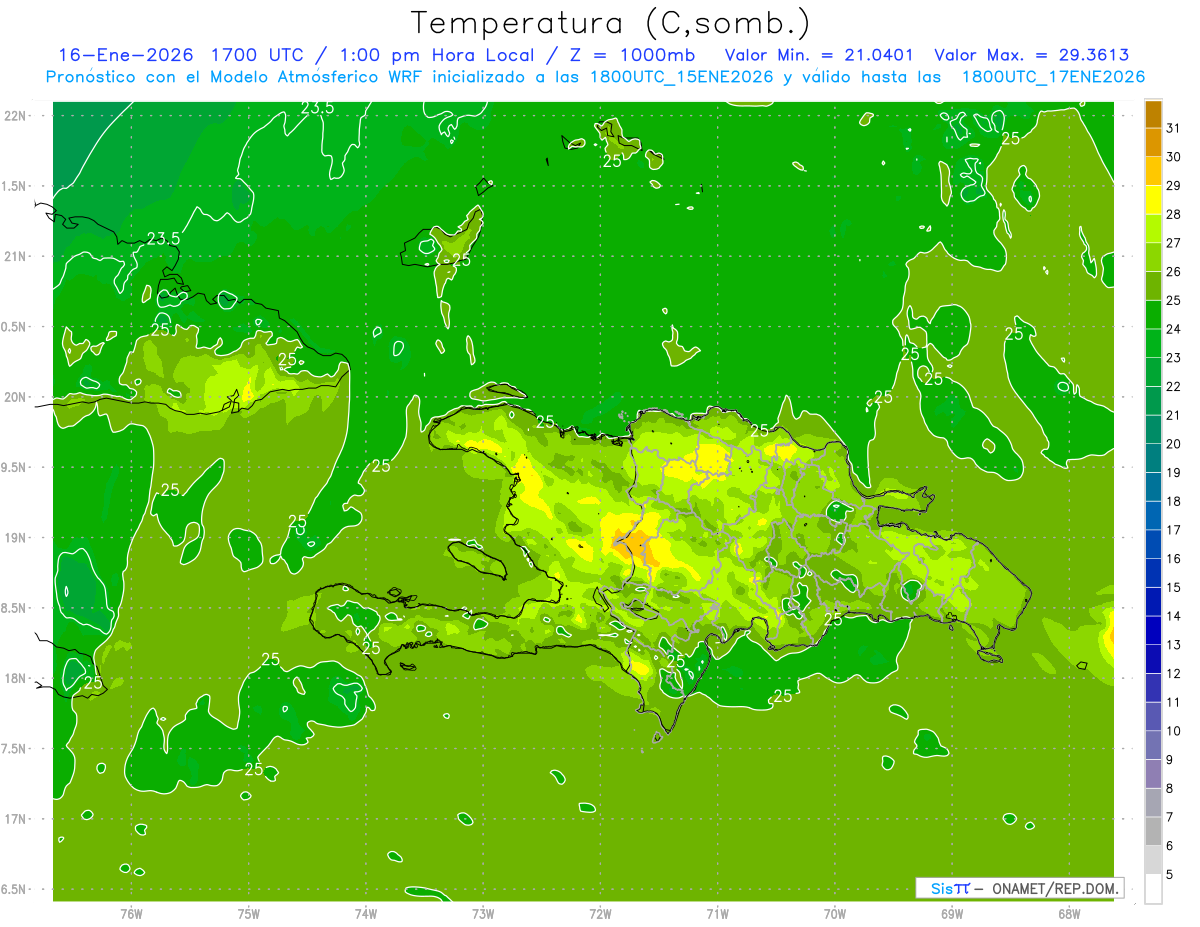The image size is (1200, 927).
Task: Click legend value "11" on colorbar
Action: (1174, 702)
